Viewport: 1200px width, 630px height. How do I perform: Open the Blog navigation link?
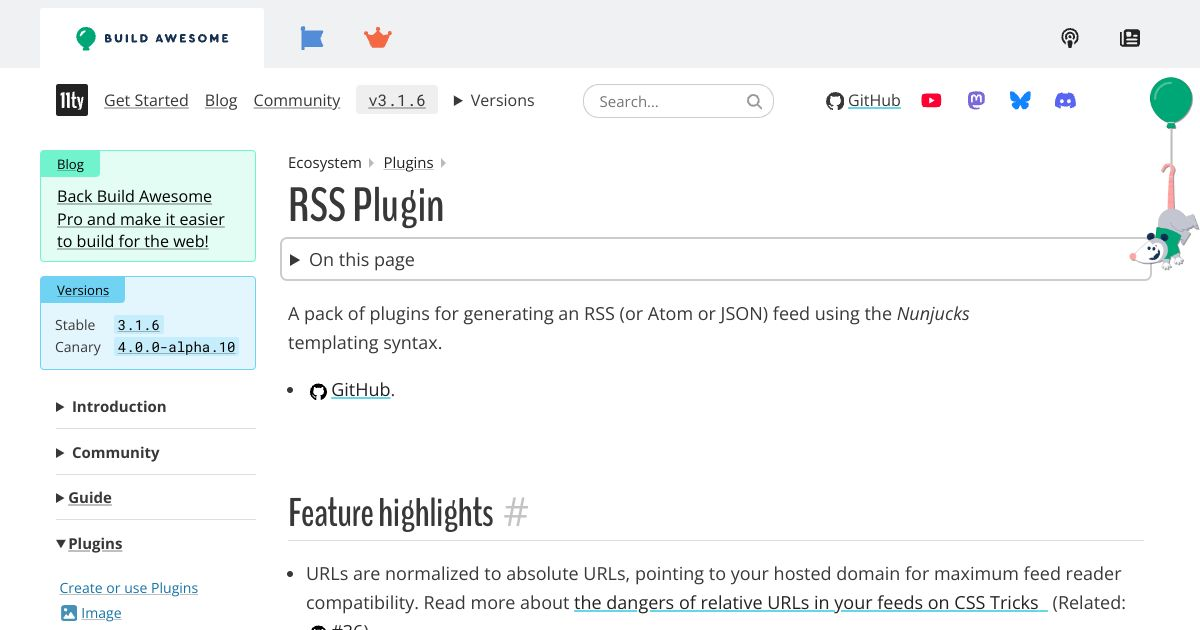(221, 100)
